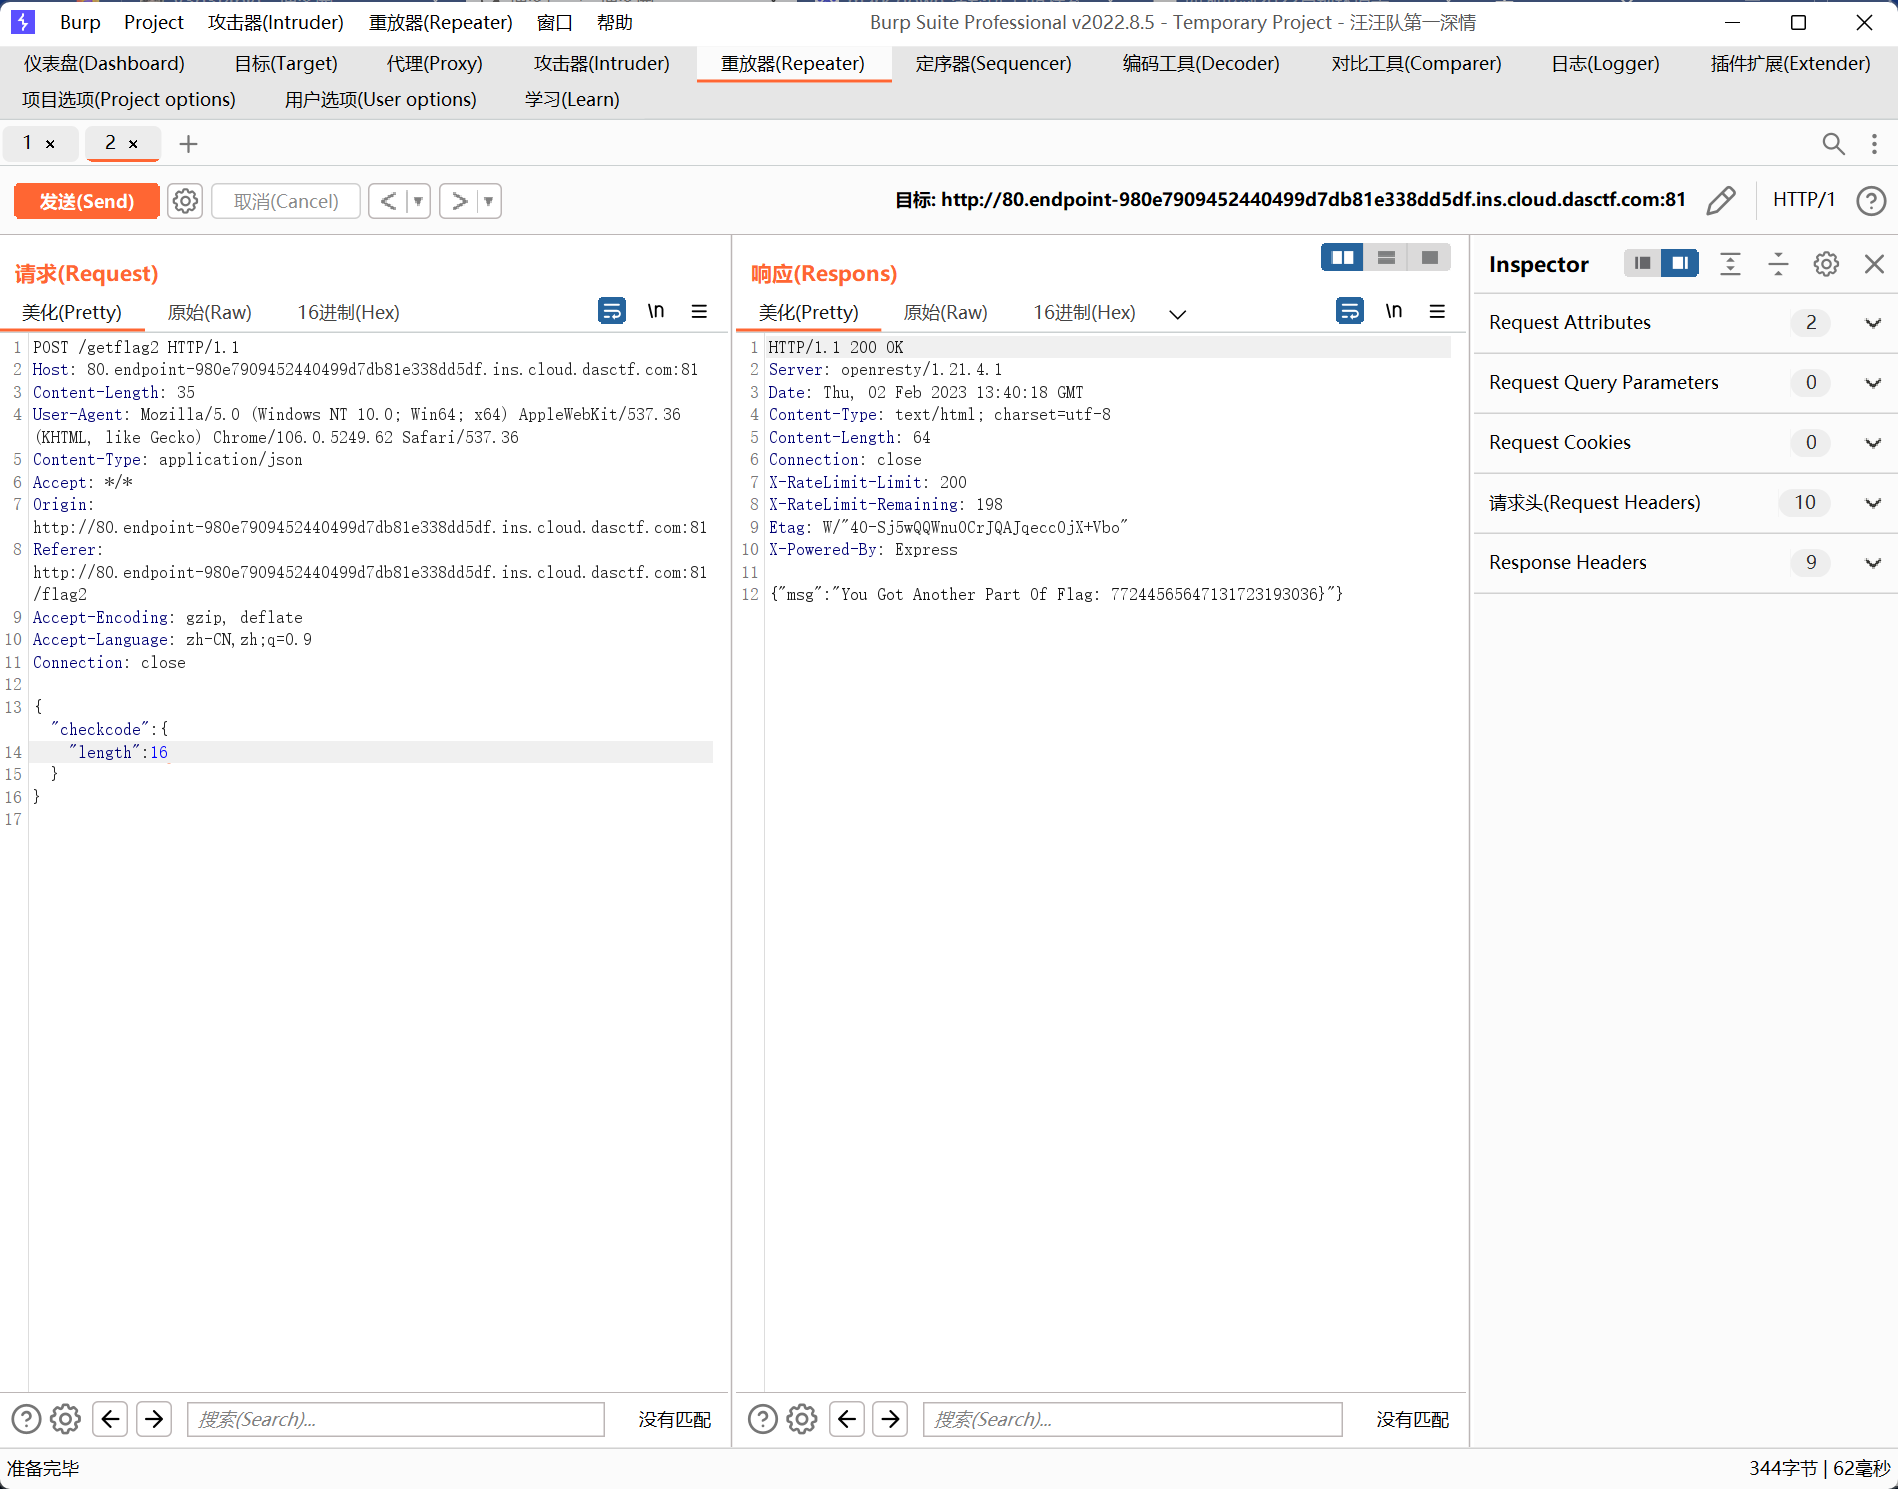
Task: Open Response search help icon
Action: [763, 1419]
